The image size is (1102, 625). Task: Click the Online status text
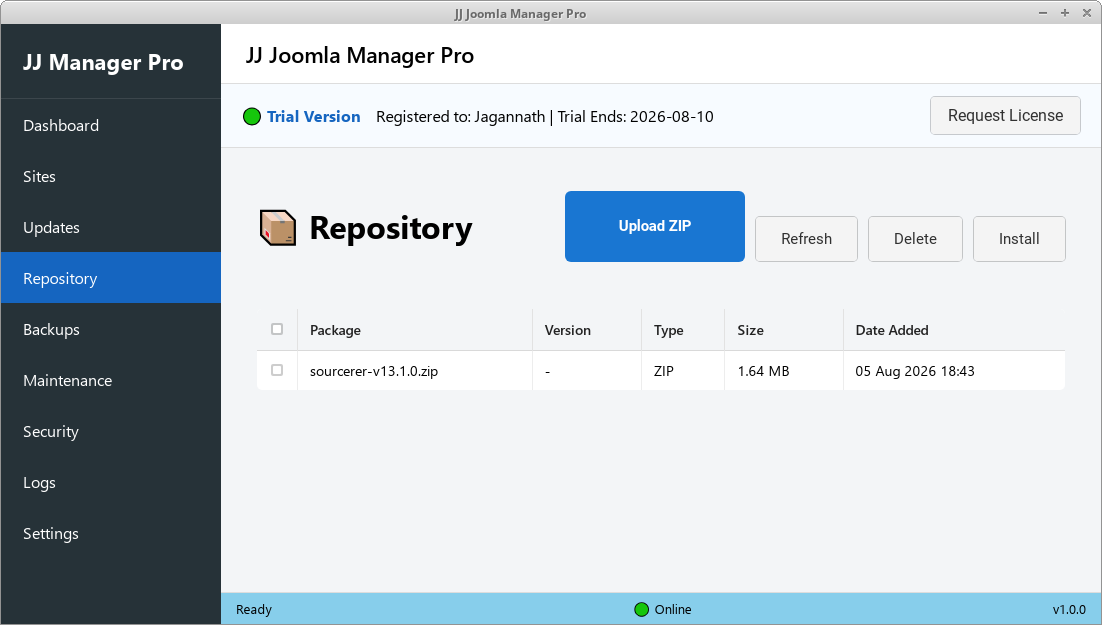(673, 610)
